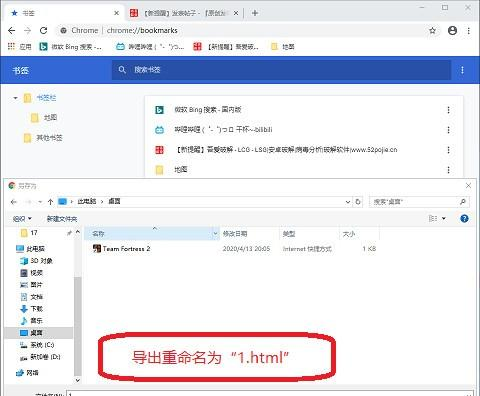Click the search desktop field
Viewport: 480px width, 396px height.
coord(419,202)
